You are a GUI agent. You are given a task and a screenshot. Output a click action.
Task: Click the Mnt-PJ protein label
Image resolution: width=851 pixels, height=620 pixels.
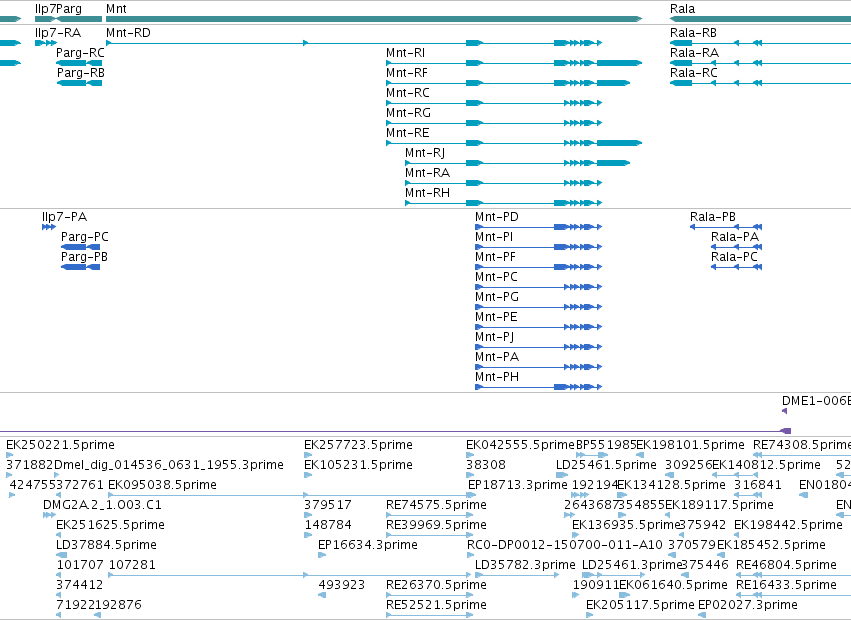(494, 337)
